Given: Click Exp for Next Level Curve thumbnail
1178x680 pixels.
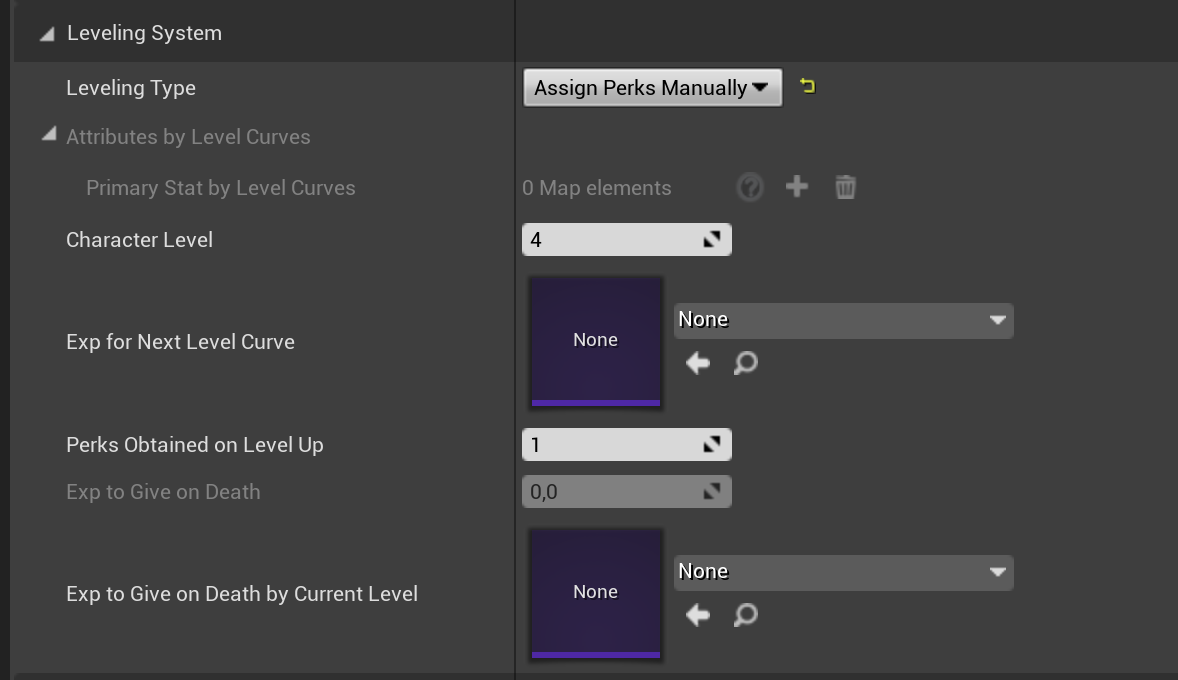Looking at the screenshot, I should coord(595,342).
